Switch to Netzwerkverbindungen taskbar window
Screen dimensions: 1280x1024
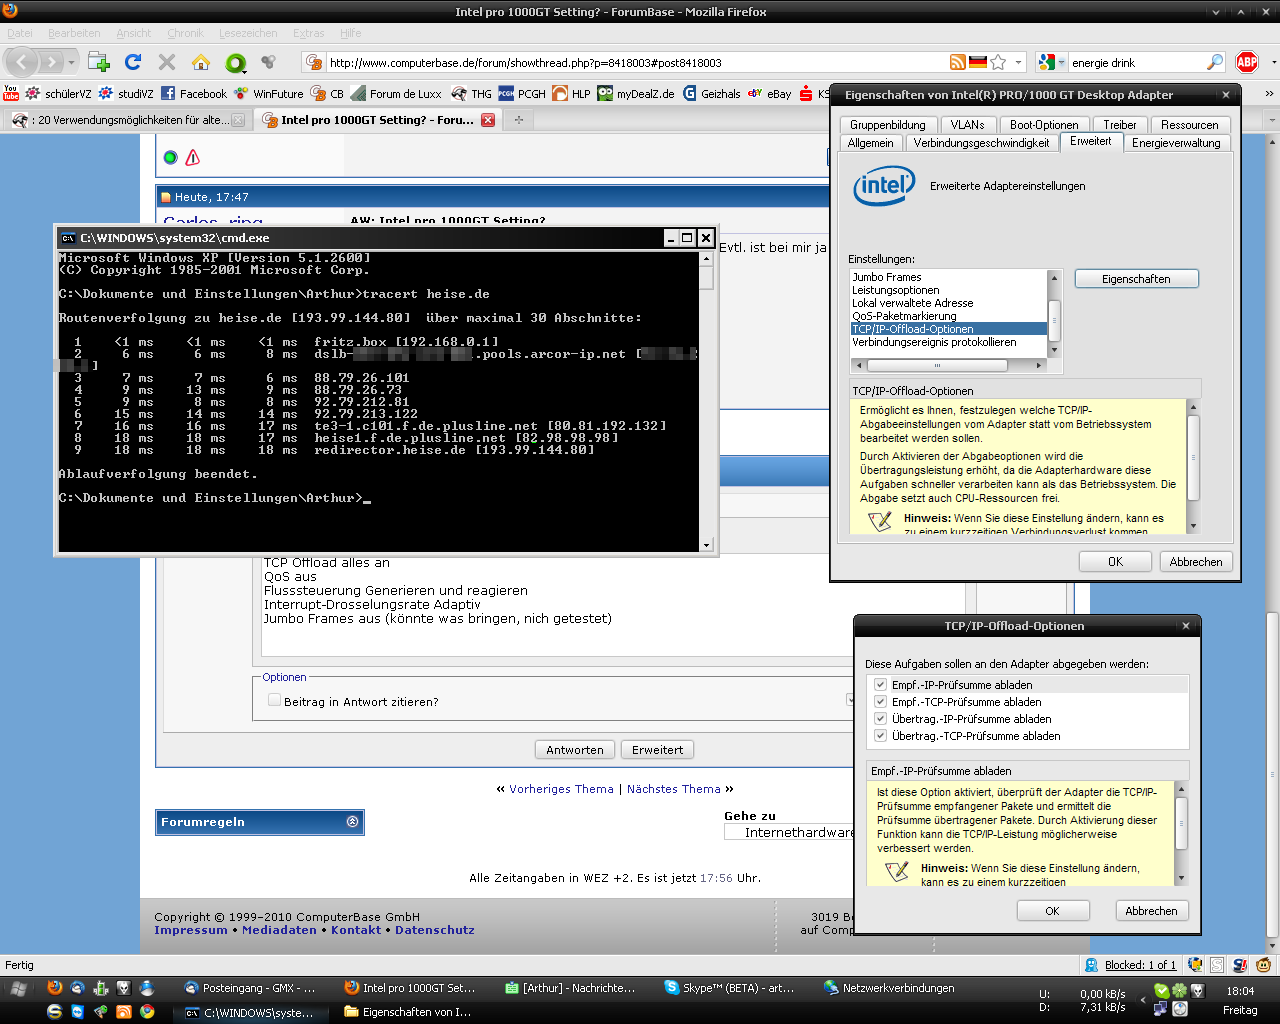[890, 988]
